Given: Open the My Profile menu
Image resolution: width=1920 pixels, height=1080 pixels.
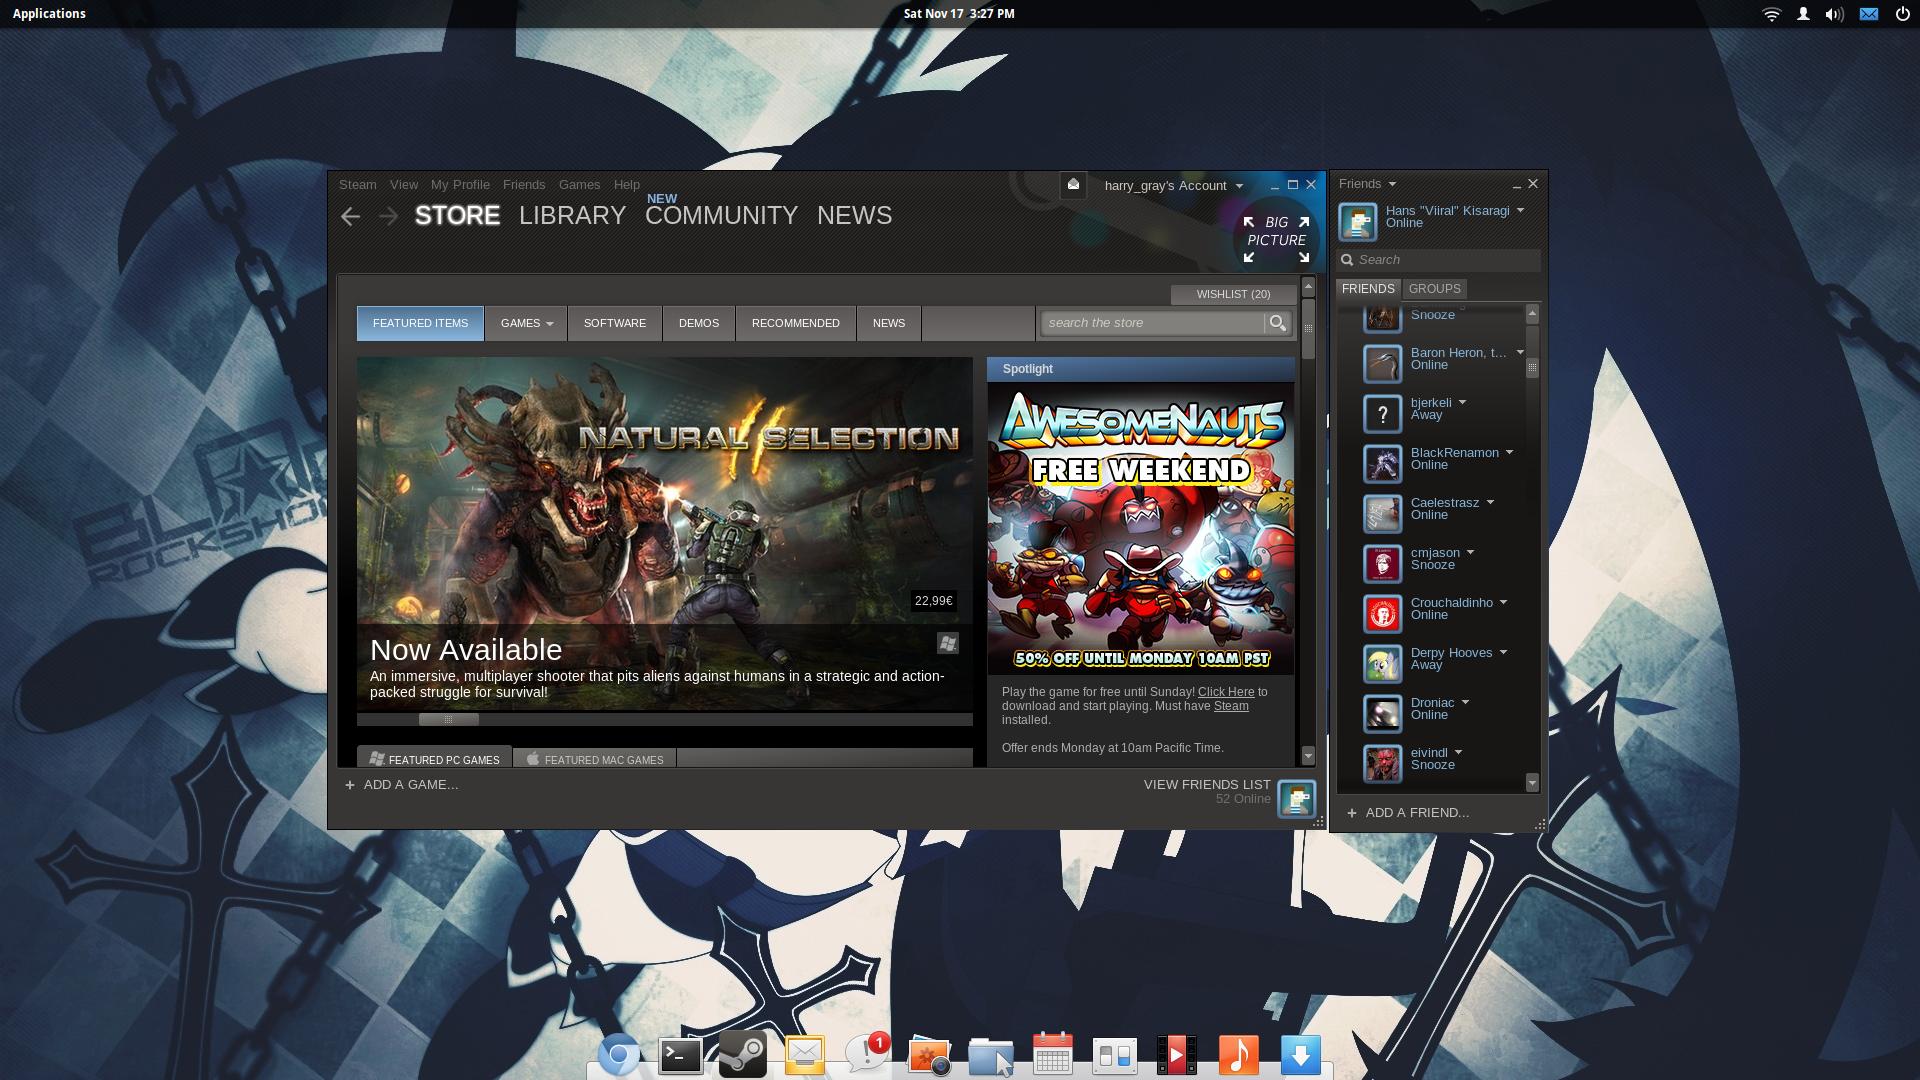Looking at the screenshot, I should click(460, 185).
